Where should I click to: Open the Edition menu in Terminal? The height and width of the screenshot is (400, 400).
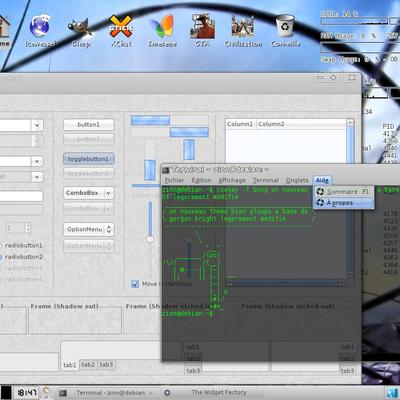201,180
